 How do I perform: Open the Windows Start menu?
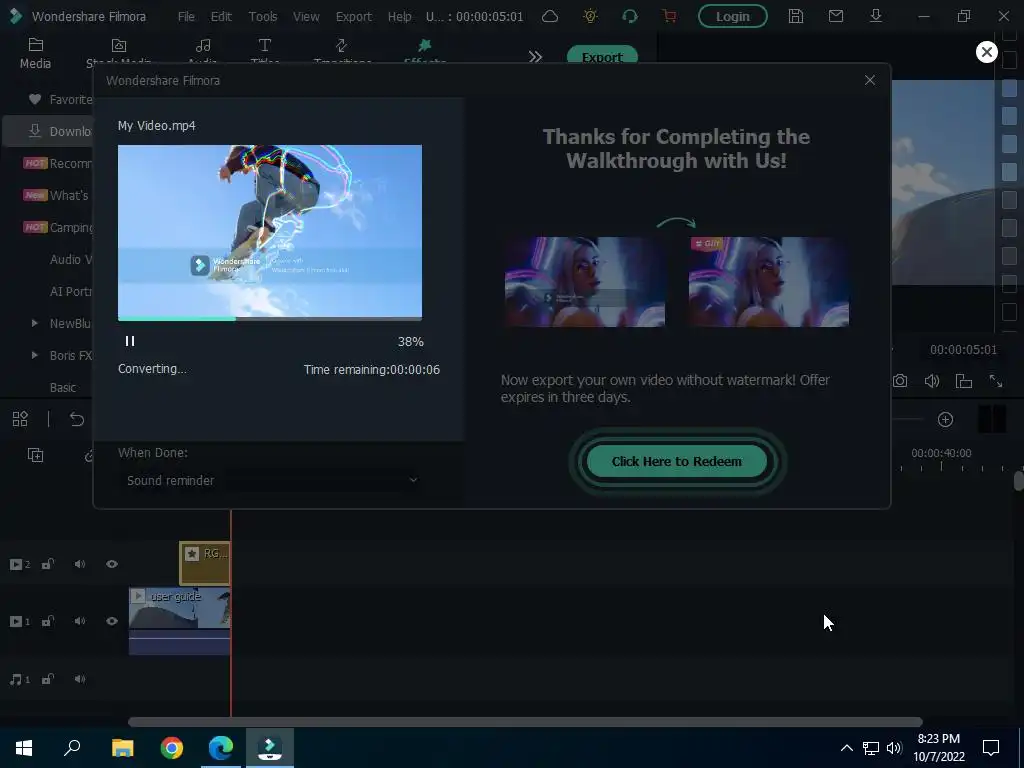pos(24,748)
